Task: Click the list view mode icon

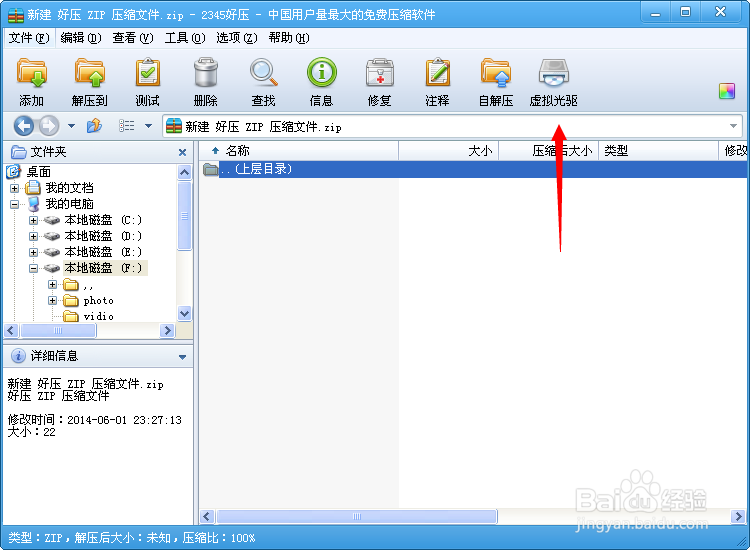Action: click(127, 126)
